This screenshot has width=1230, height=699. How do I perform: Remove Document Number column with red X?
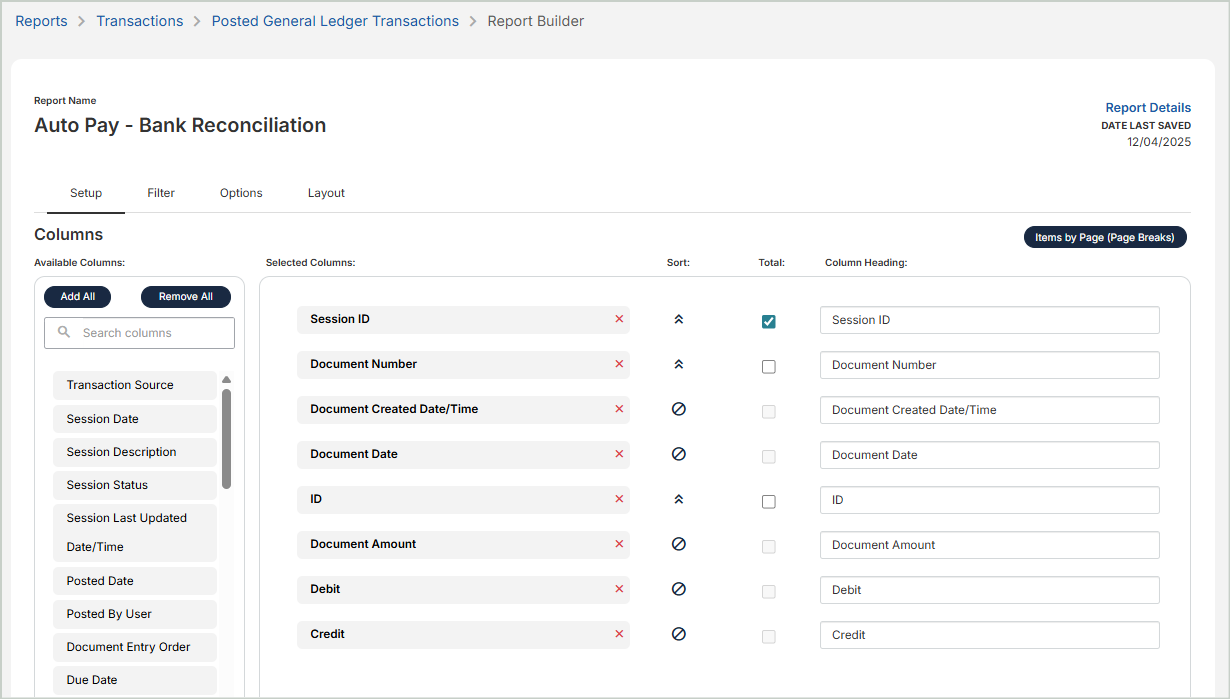point(619,364)
